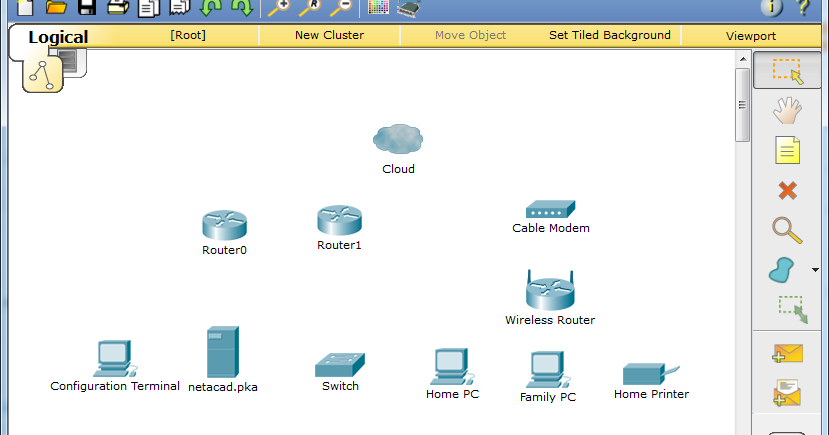Image resolution: width=829 pixels, height=435 pixels.
Task: Reset zoom with the R magnifier
Action: coord(310,7)
